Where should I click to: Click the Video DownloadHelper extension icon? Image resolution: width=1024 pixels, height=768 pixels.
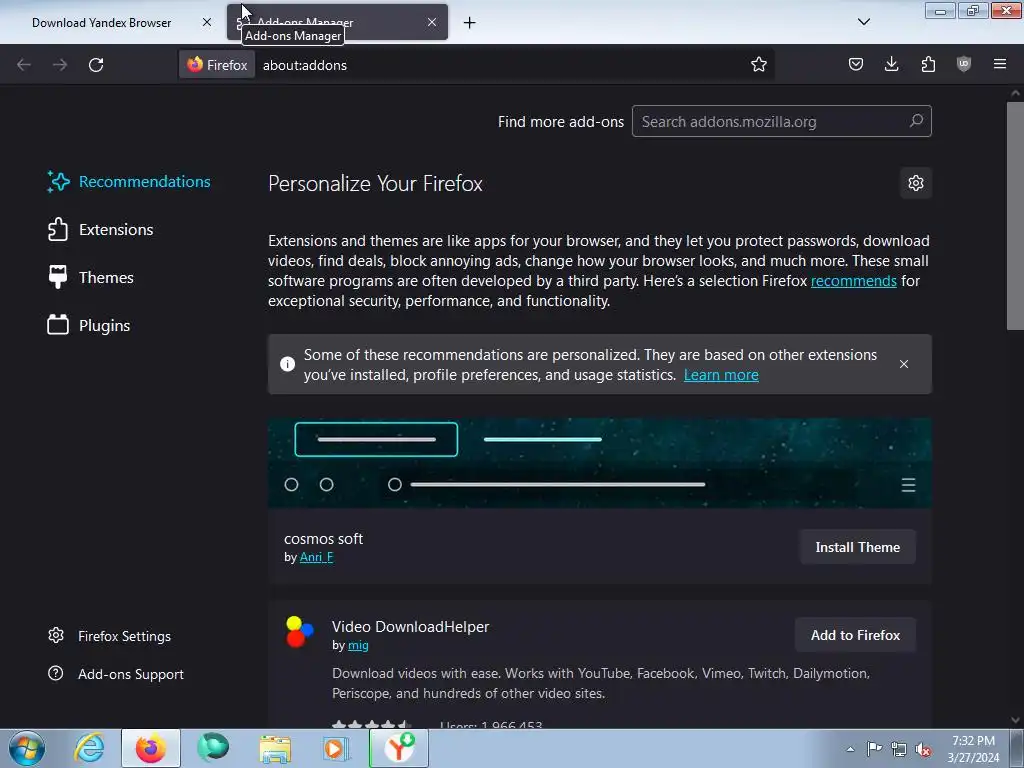[x=300, y=632]
